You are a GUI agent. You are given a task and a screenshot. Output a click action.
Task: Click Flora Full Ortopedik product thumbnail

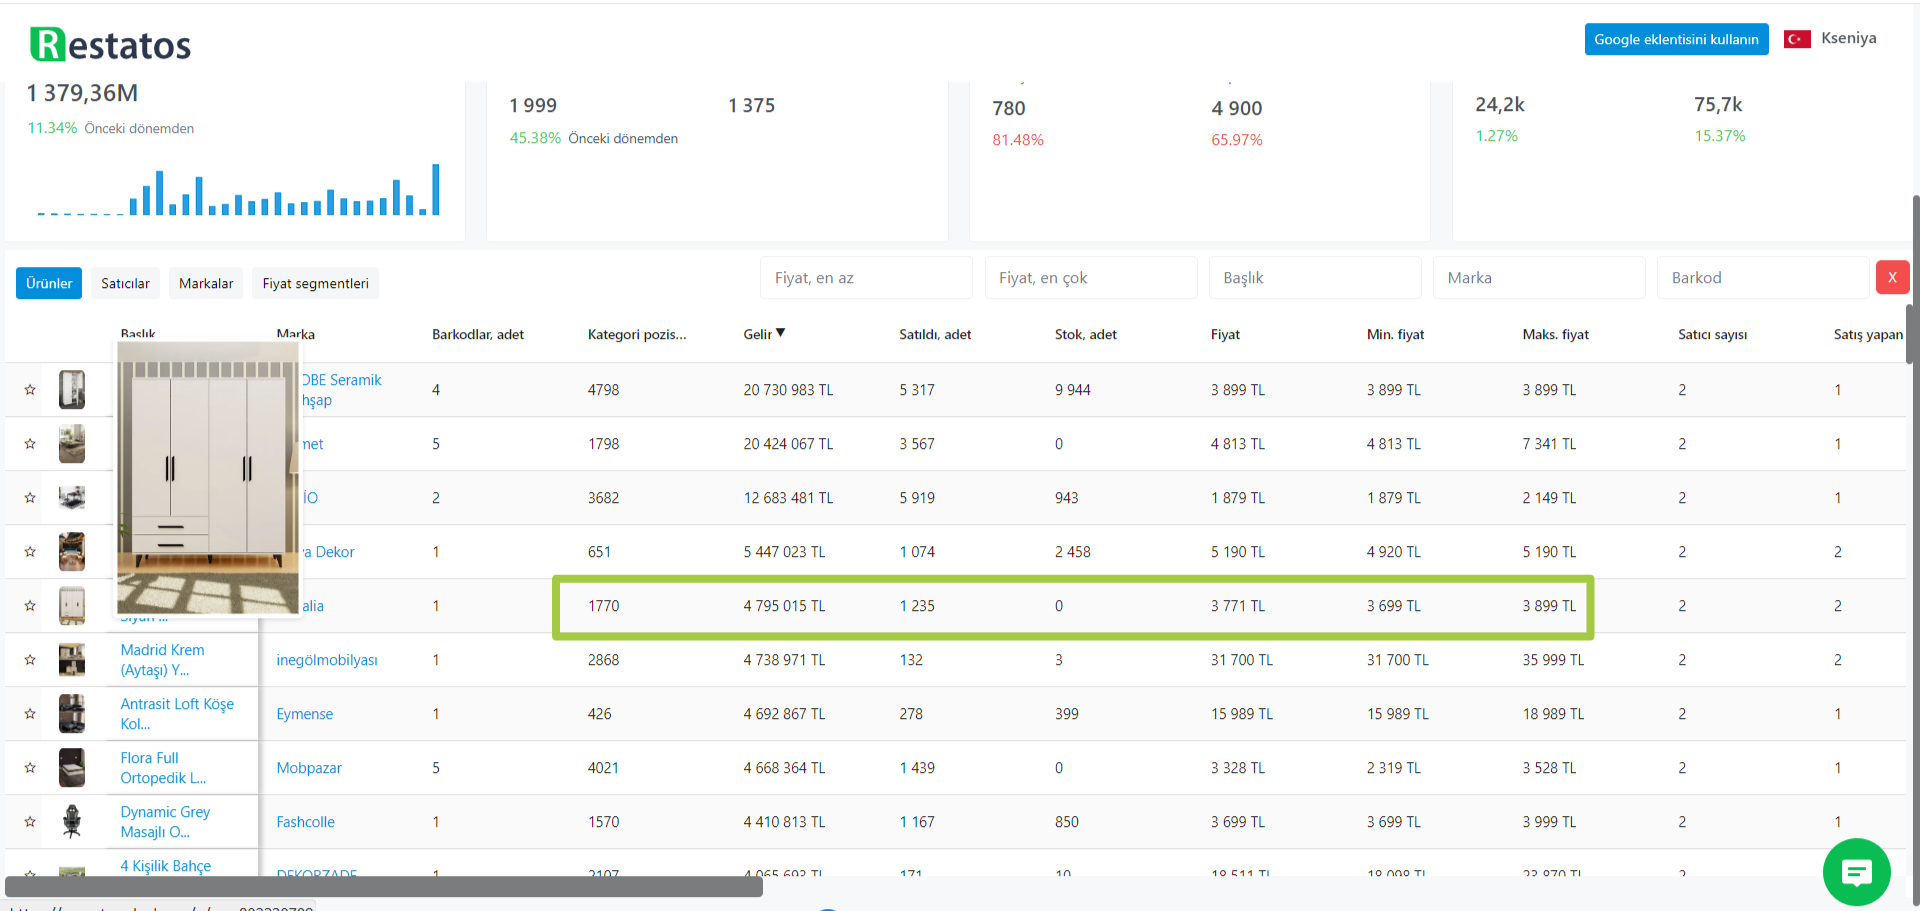click(x=72, y=768)
